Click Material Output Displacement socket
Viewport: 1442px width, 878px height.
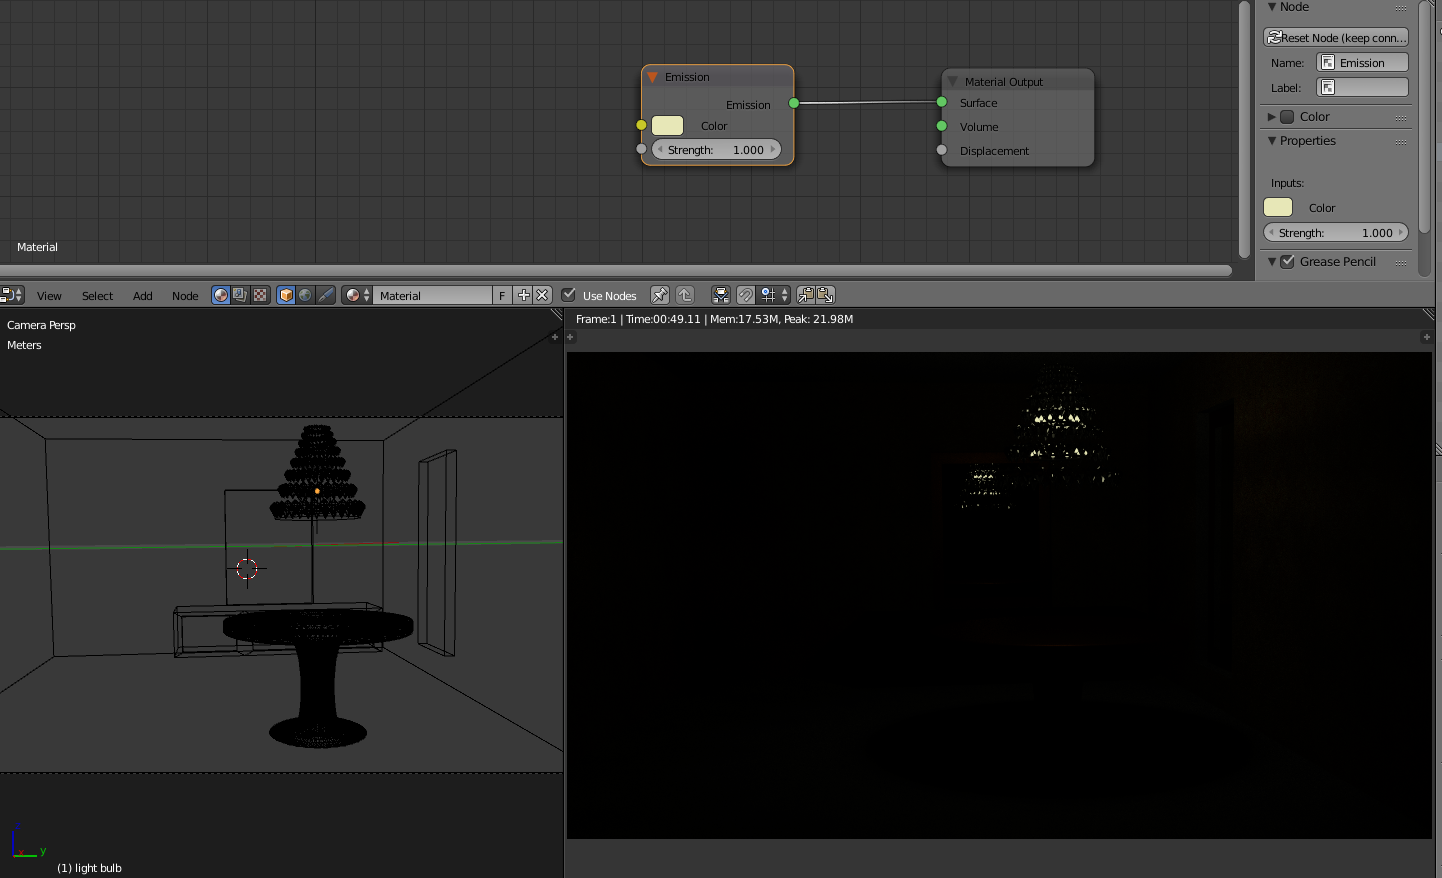coord(942,150)
